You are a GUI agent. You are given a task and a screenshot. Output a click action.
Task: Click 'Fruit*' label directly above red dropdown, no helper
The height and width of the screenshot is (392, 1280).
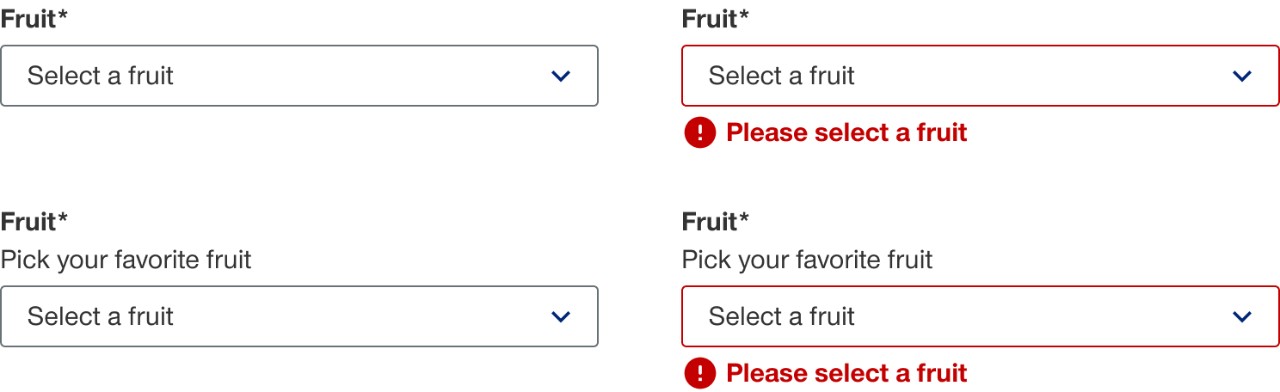(x=715, y=19)
